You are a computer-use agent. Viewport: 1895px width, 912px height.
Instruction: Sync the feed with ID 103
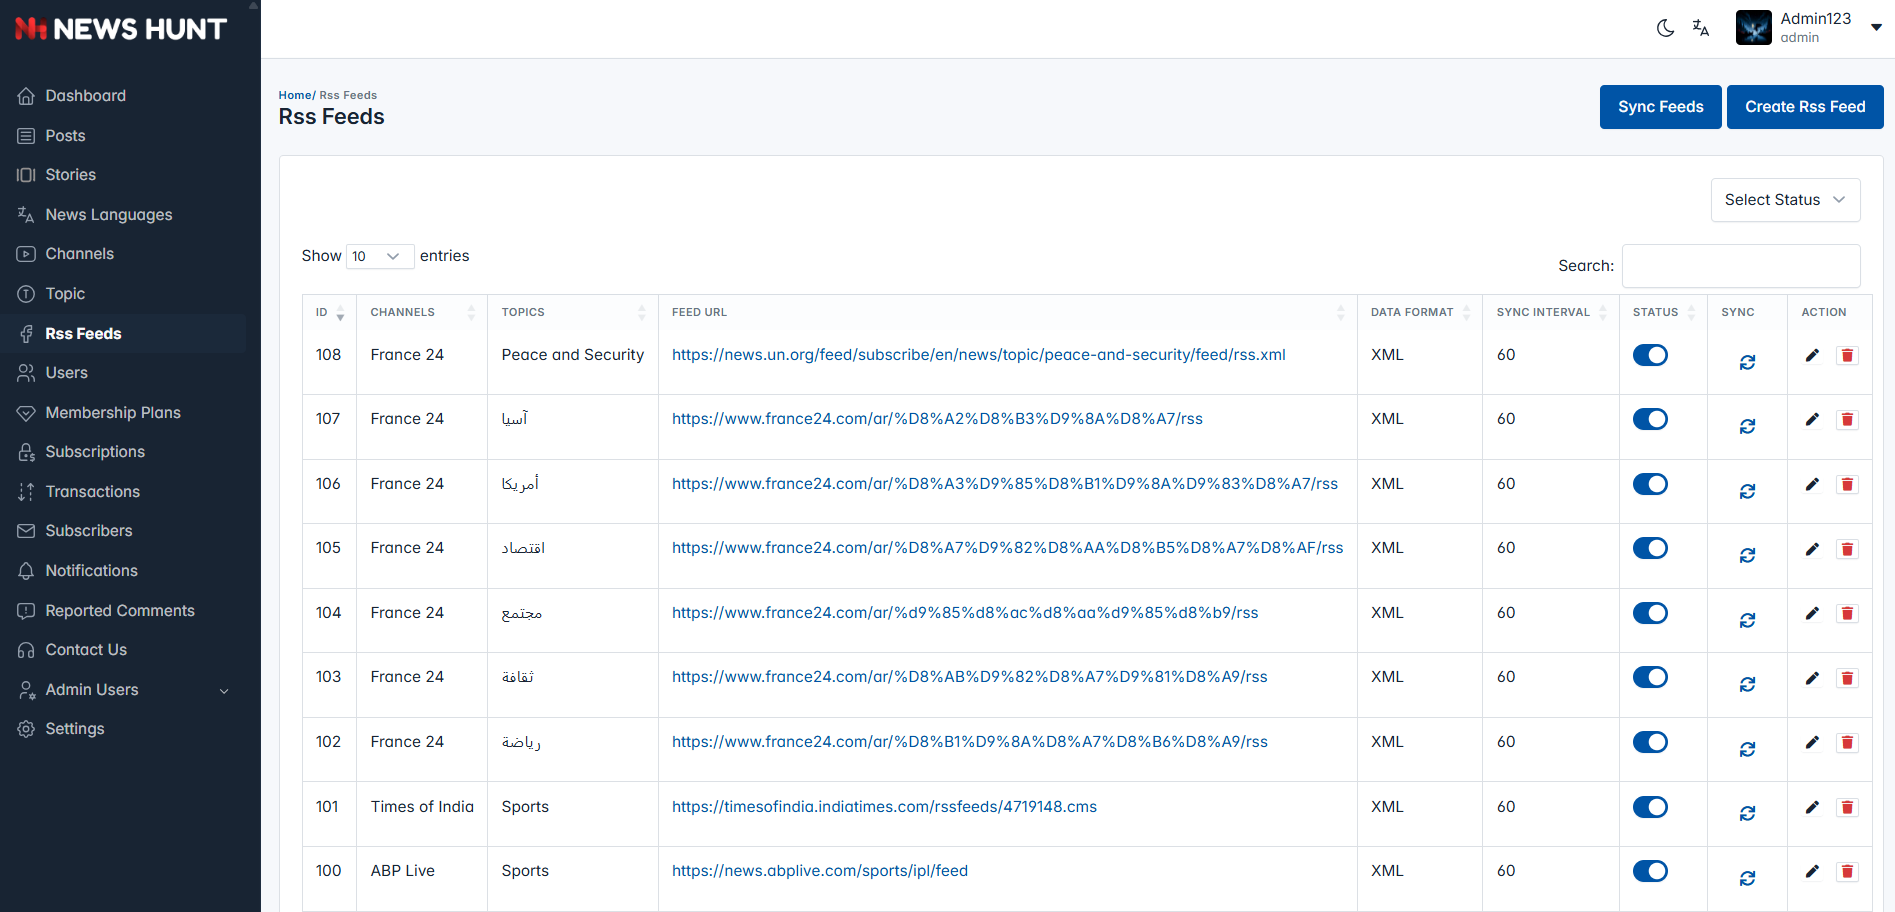(1747, 685)
